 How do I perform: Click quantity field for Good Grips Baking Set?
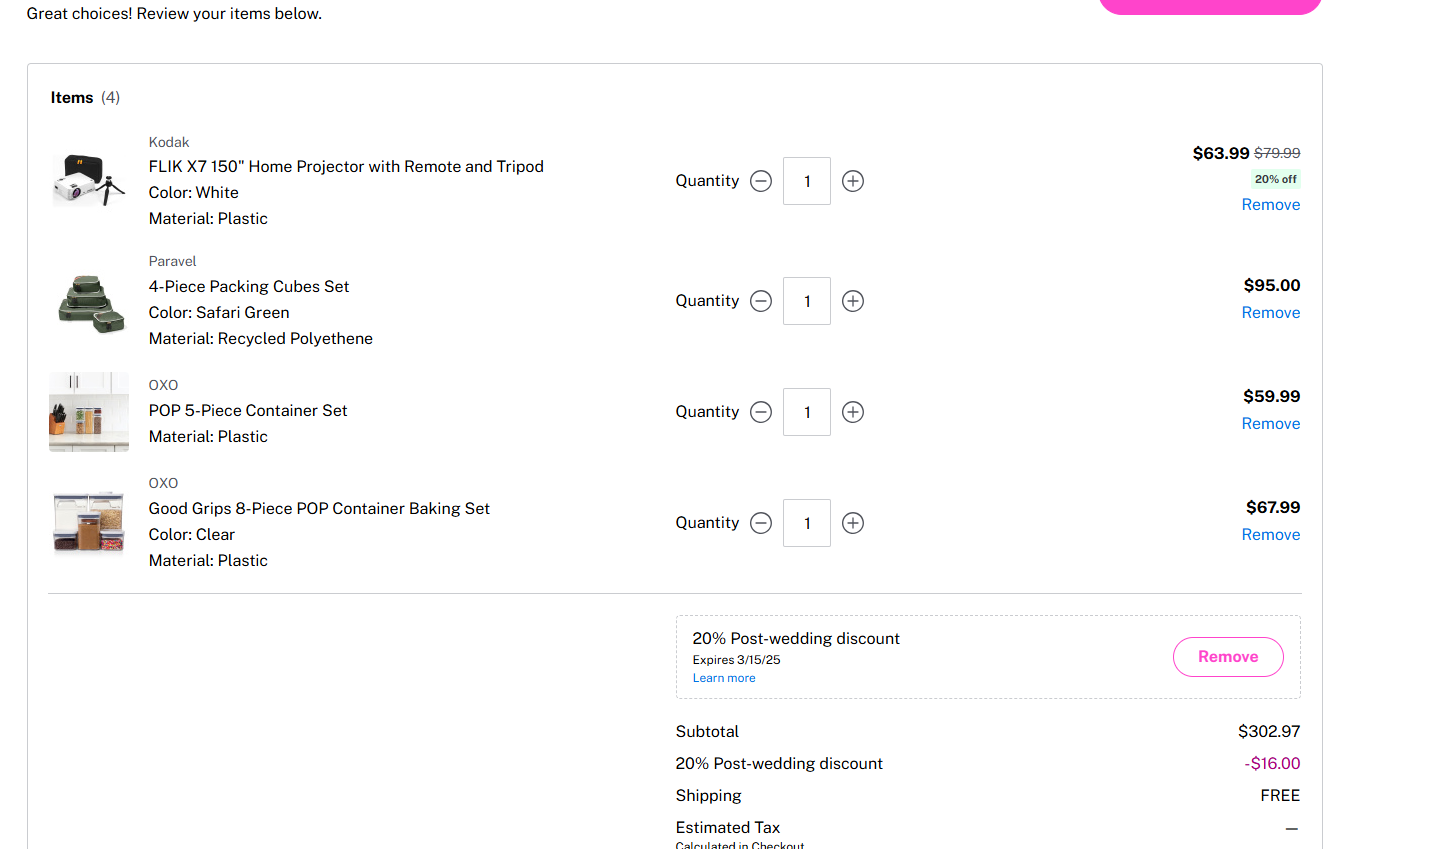[x=807, y=523]
